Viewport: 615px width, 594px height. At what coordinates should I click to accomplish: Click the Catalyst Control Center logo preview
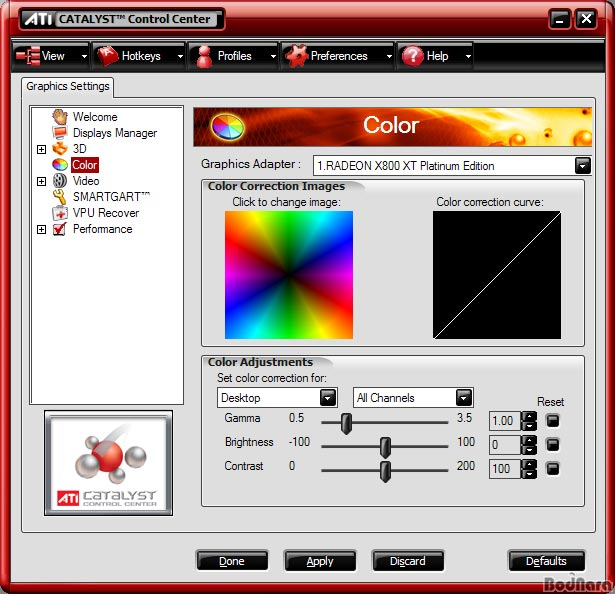tap(108, 463)
